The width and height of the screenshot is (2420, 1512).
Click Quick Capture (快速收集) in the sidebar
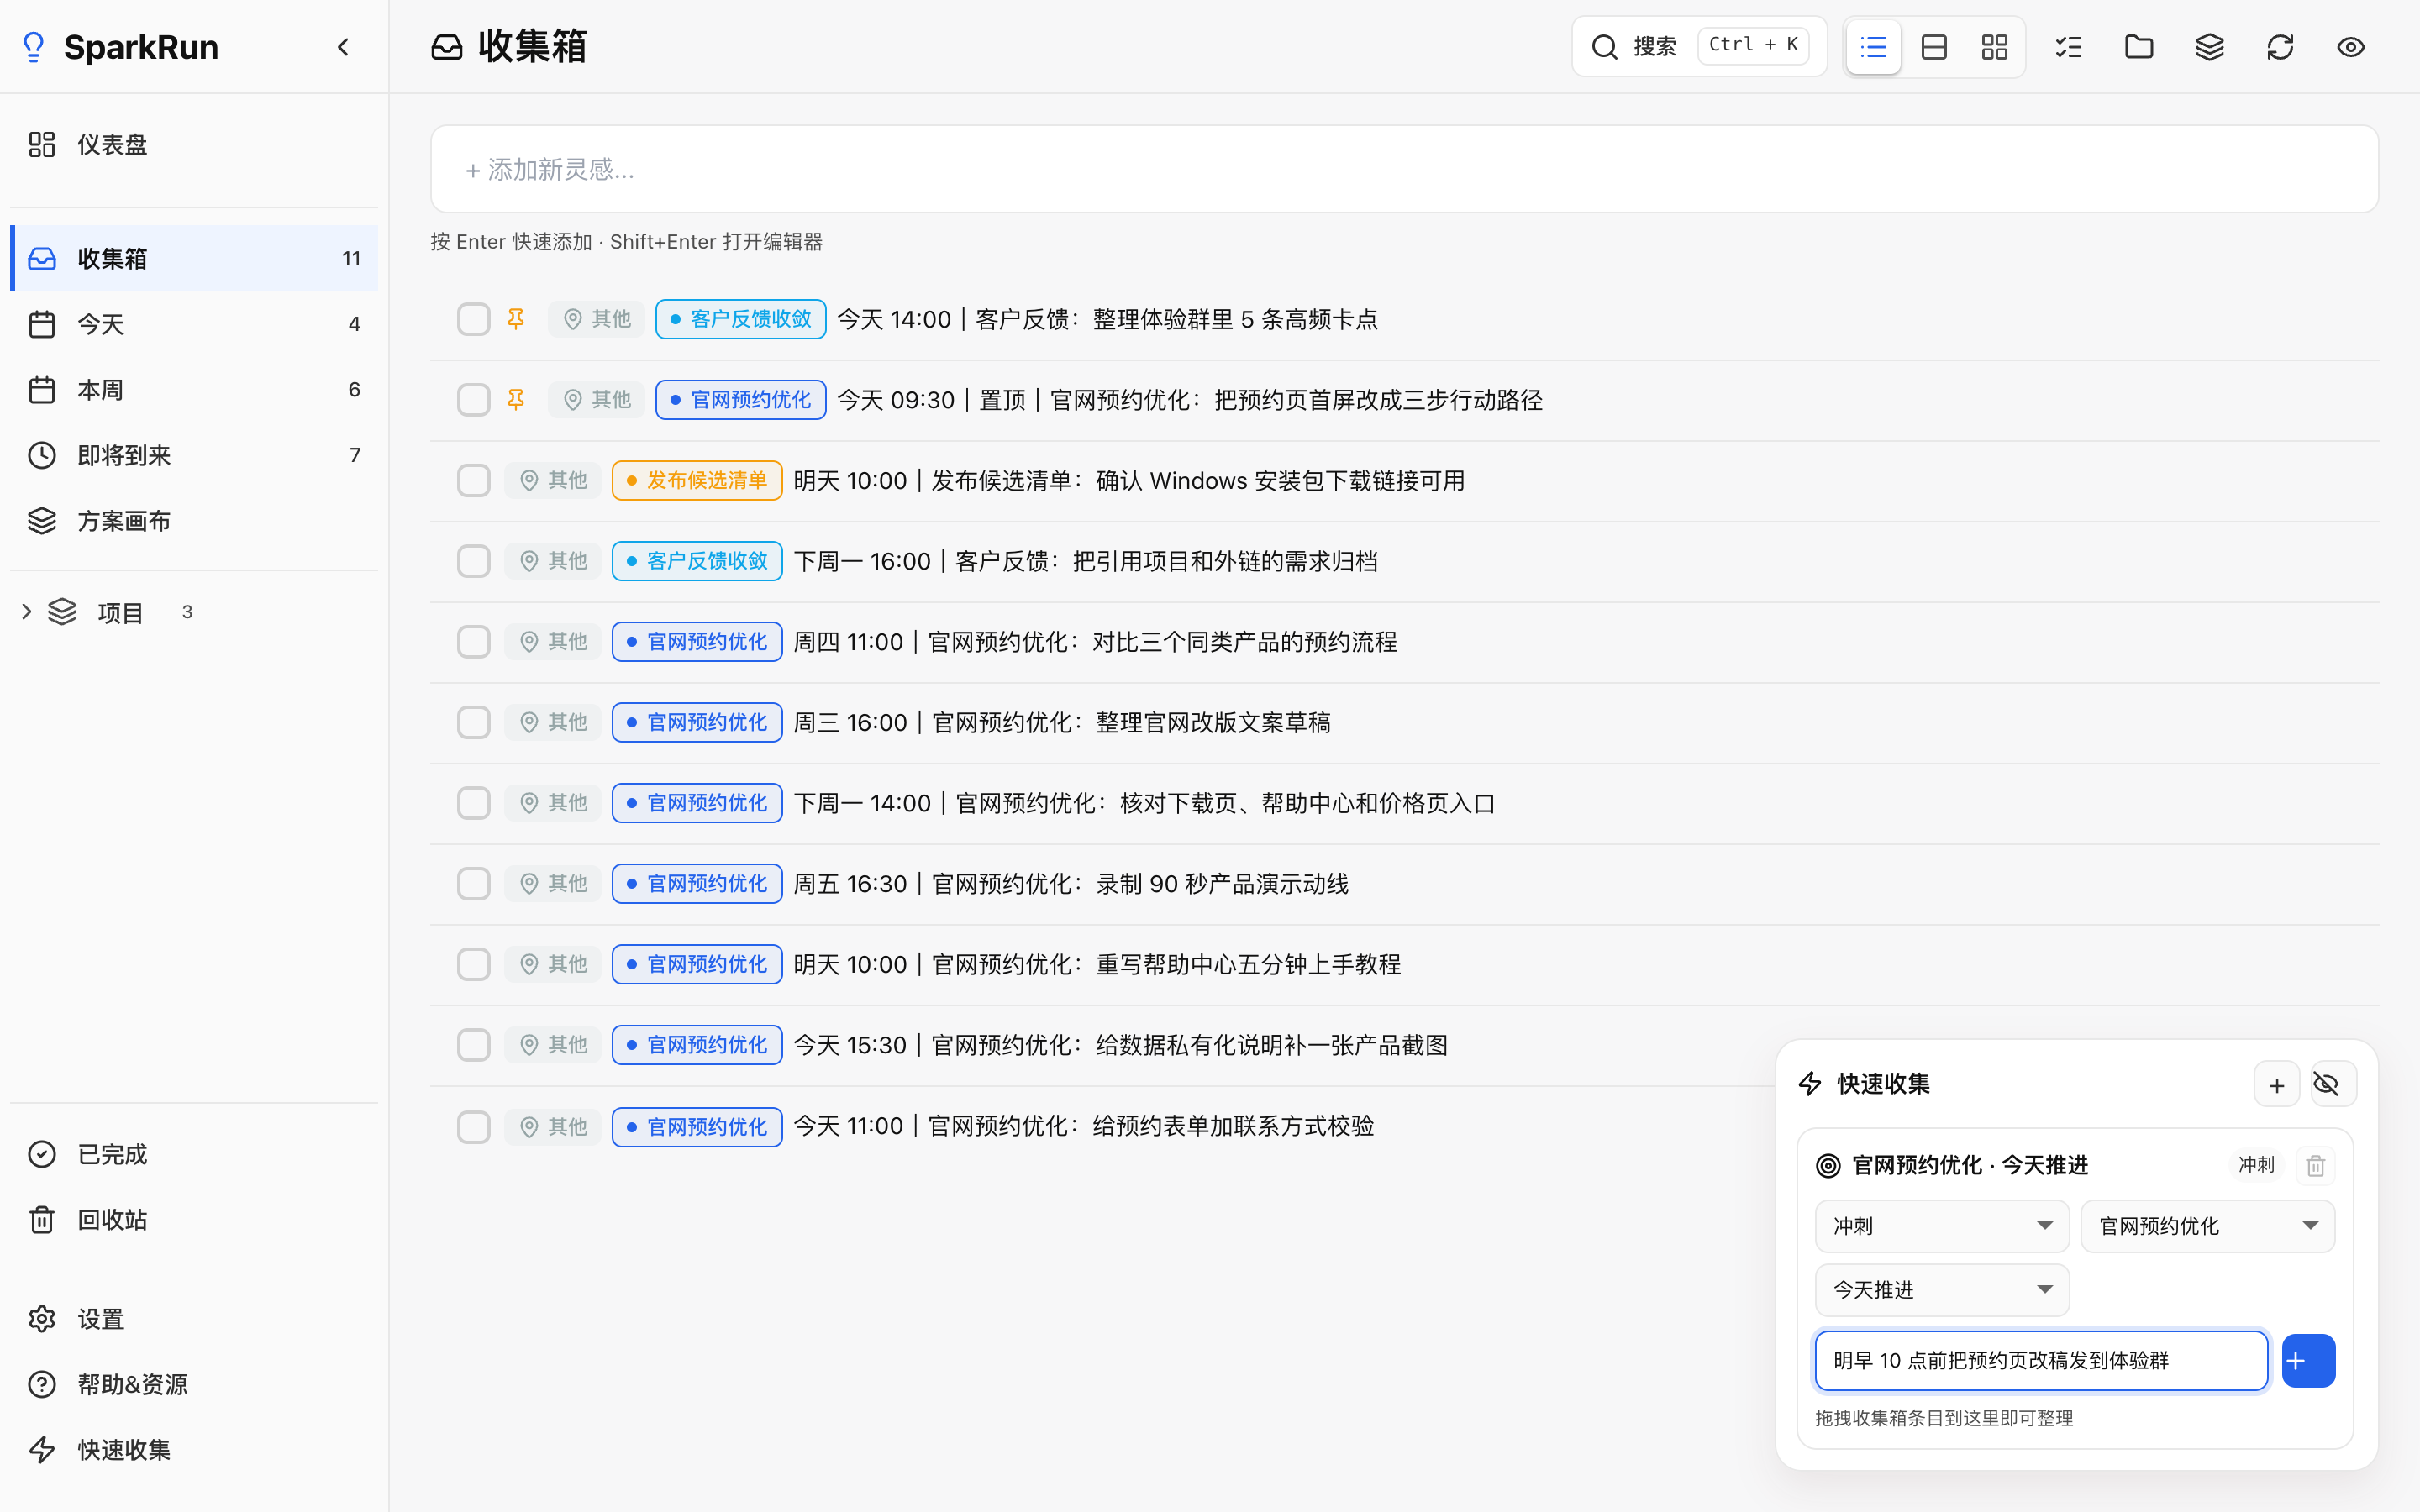coord(194,1449)
